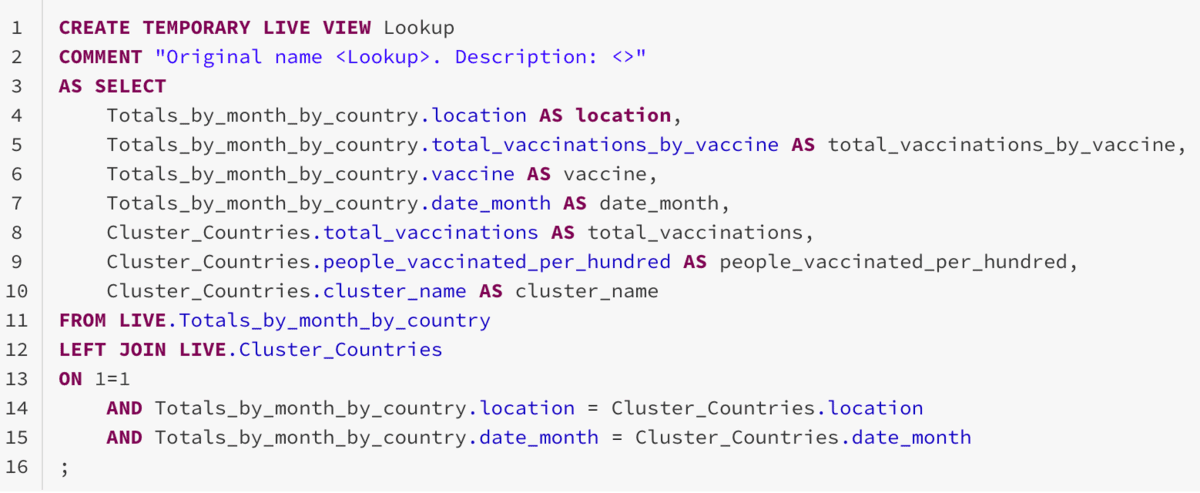Click the view name Lookup on line 1
This screenshot has height=493, width=1200.
pos(418,28)
